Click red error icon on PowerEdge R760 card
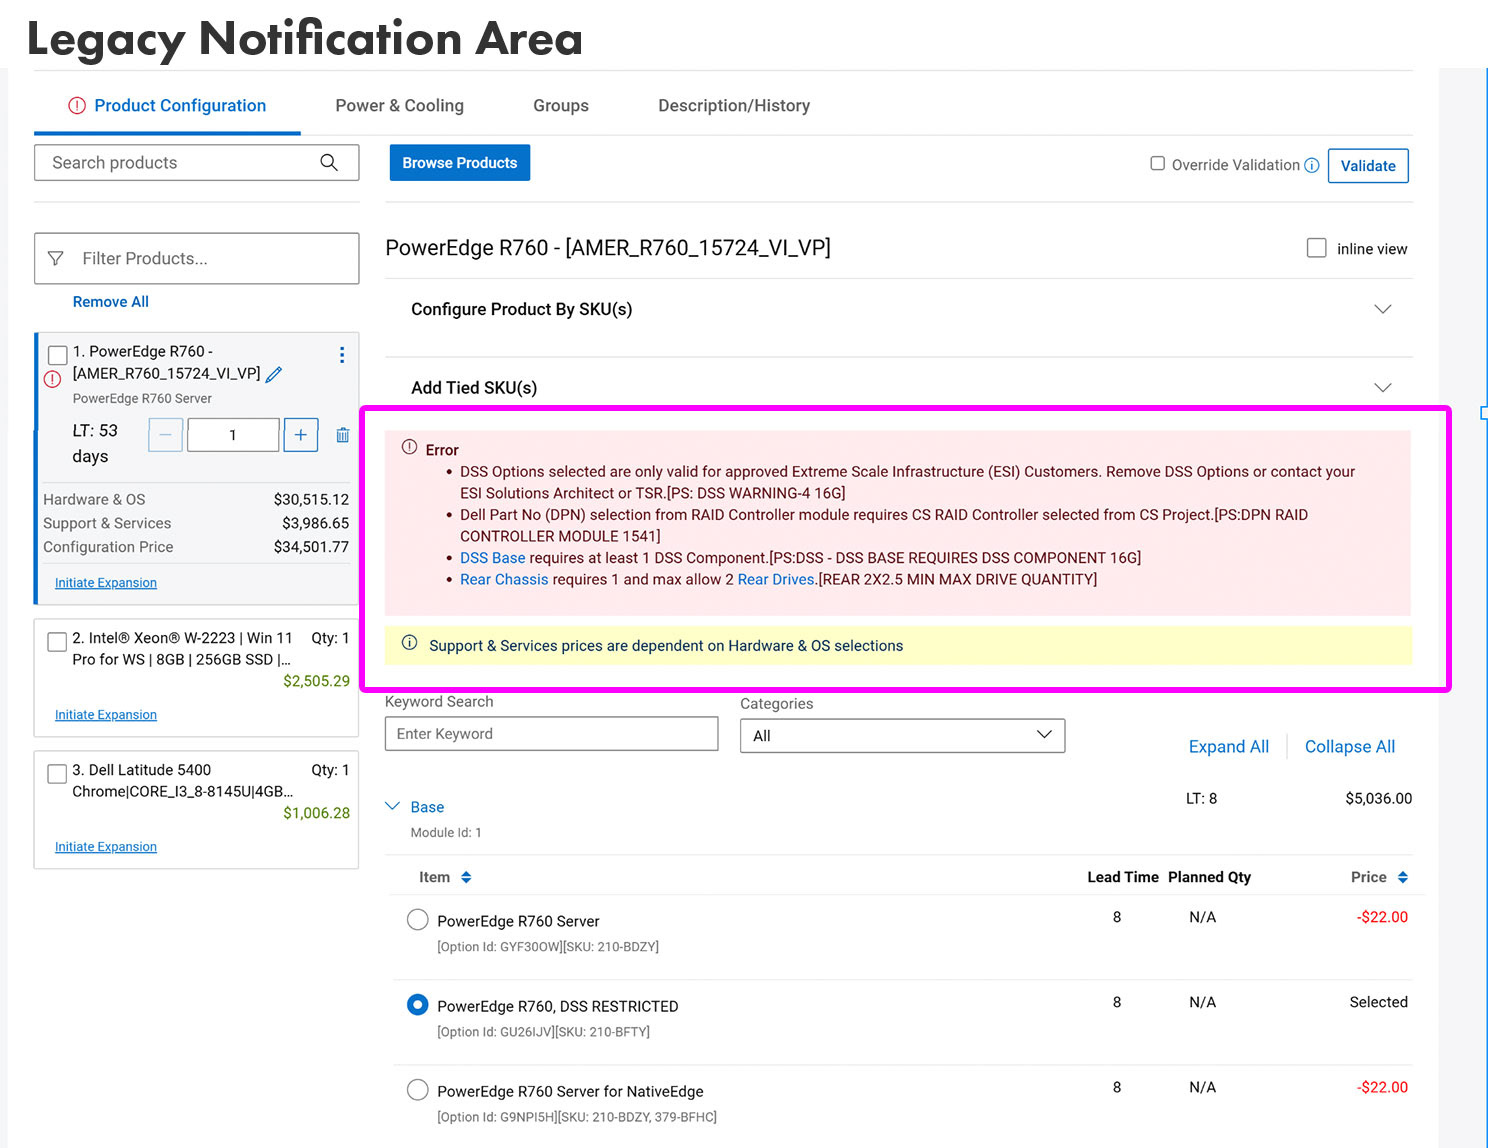The image size is (1488, 1148). tap(53, 379)
